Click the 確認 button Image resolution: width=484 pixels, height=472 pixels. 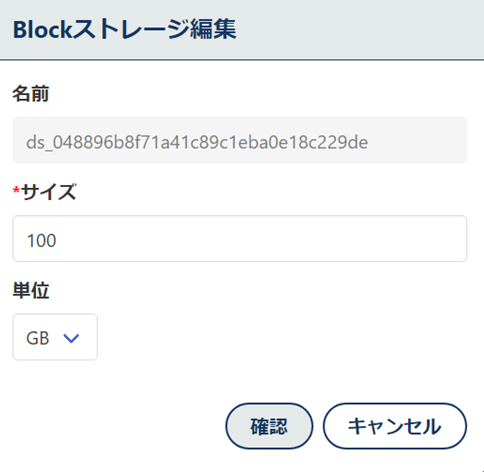pyautogui.click(x=269, y=426)
